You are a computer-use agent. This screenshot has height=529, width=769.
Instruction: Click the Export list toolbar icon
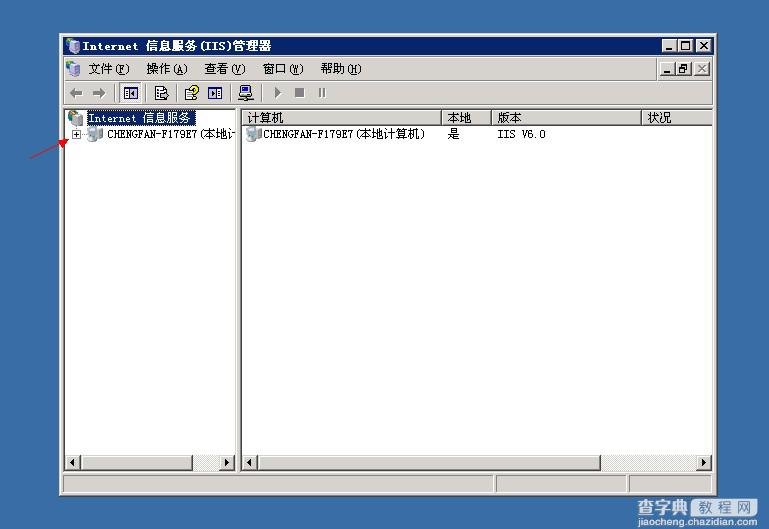(x=161, y=93)
